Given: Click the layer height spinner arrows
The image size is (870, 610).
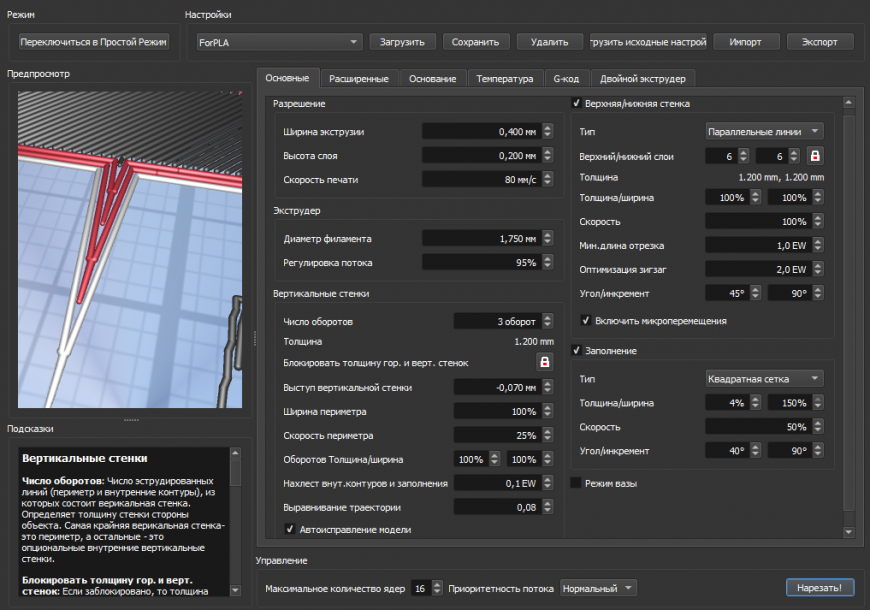Looking at the screenshot, I should click(x=548, y=155).
